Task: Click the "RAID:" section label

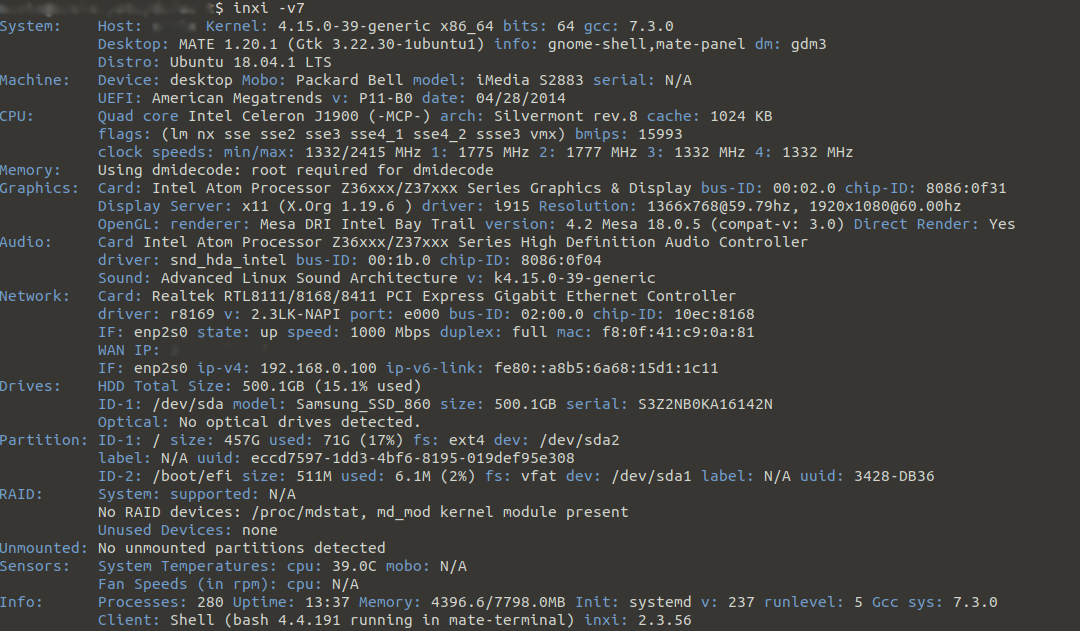Action: point(21,494)
